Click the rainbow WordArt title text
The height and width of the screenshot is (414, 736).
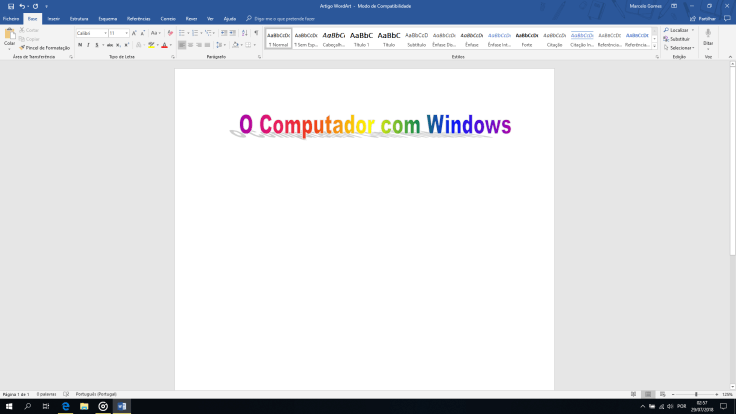(374, 125)
